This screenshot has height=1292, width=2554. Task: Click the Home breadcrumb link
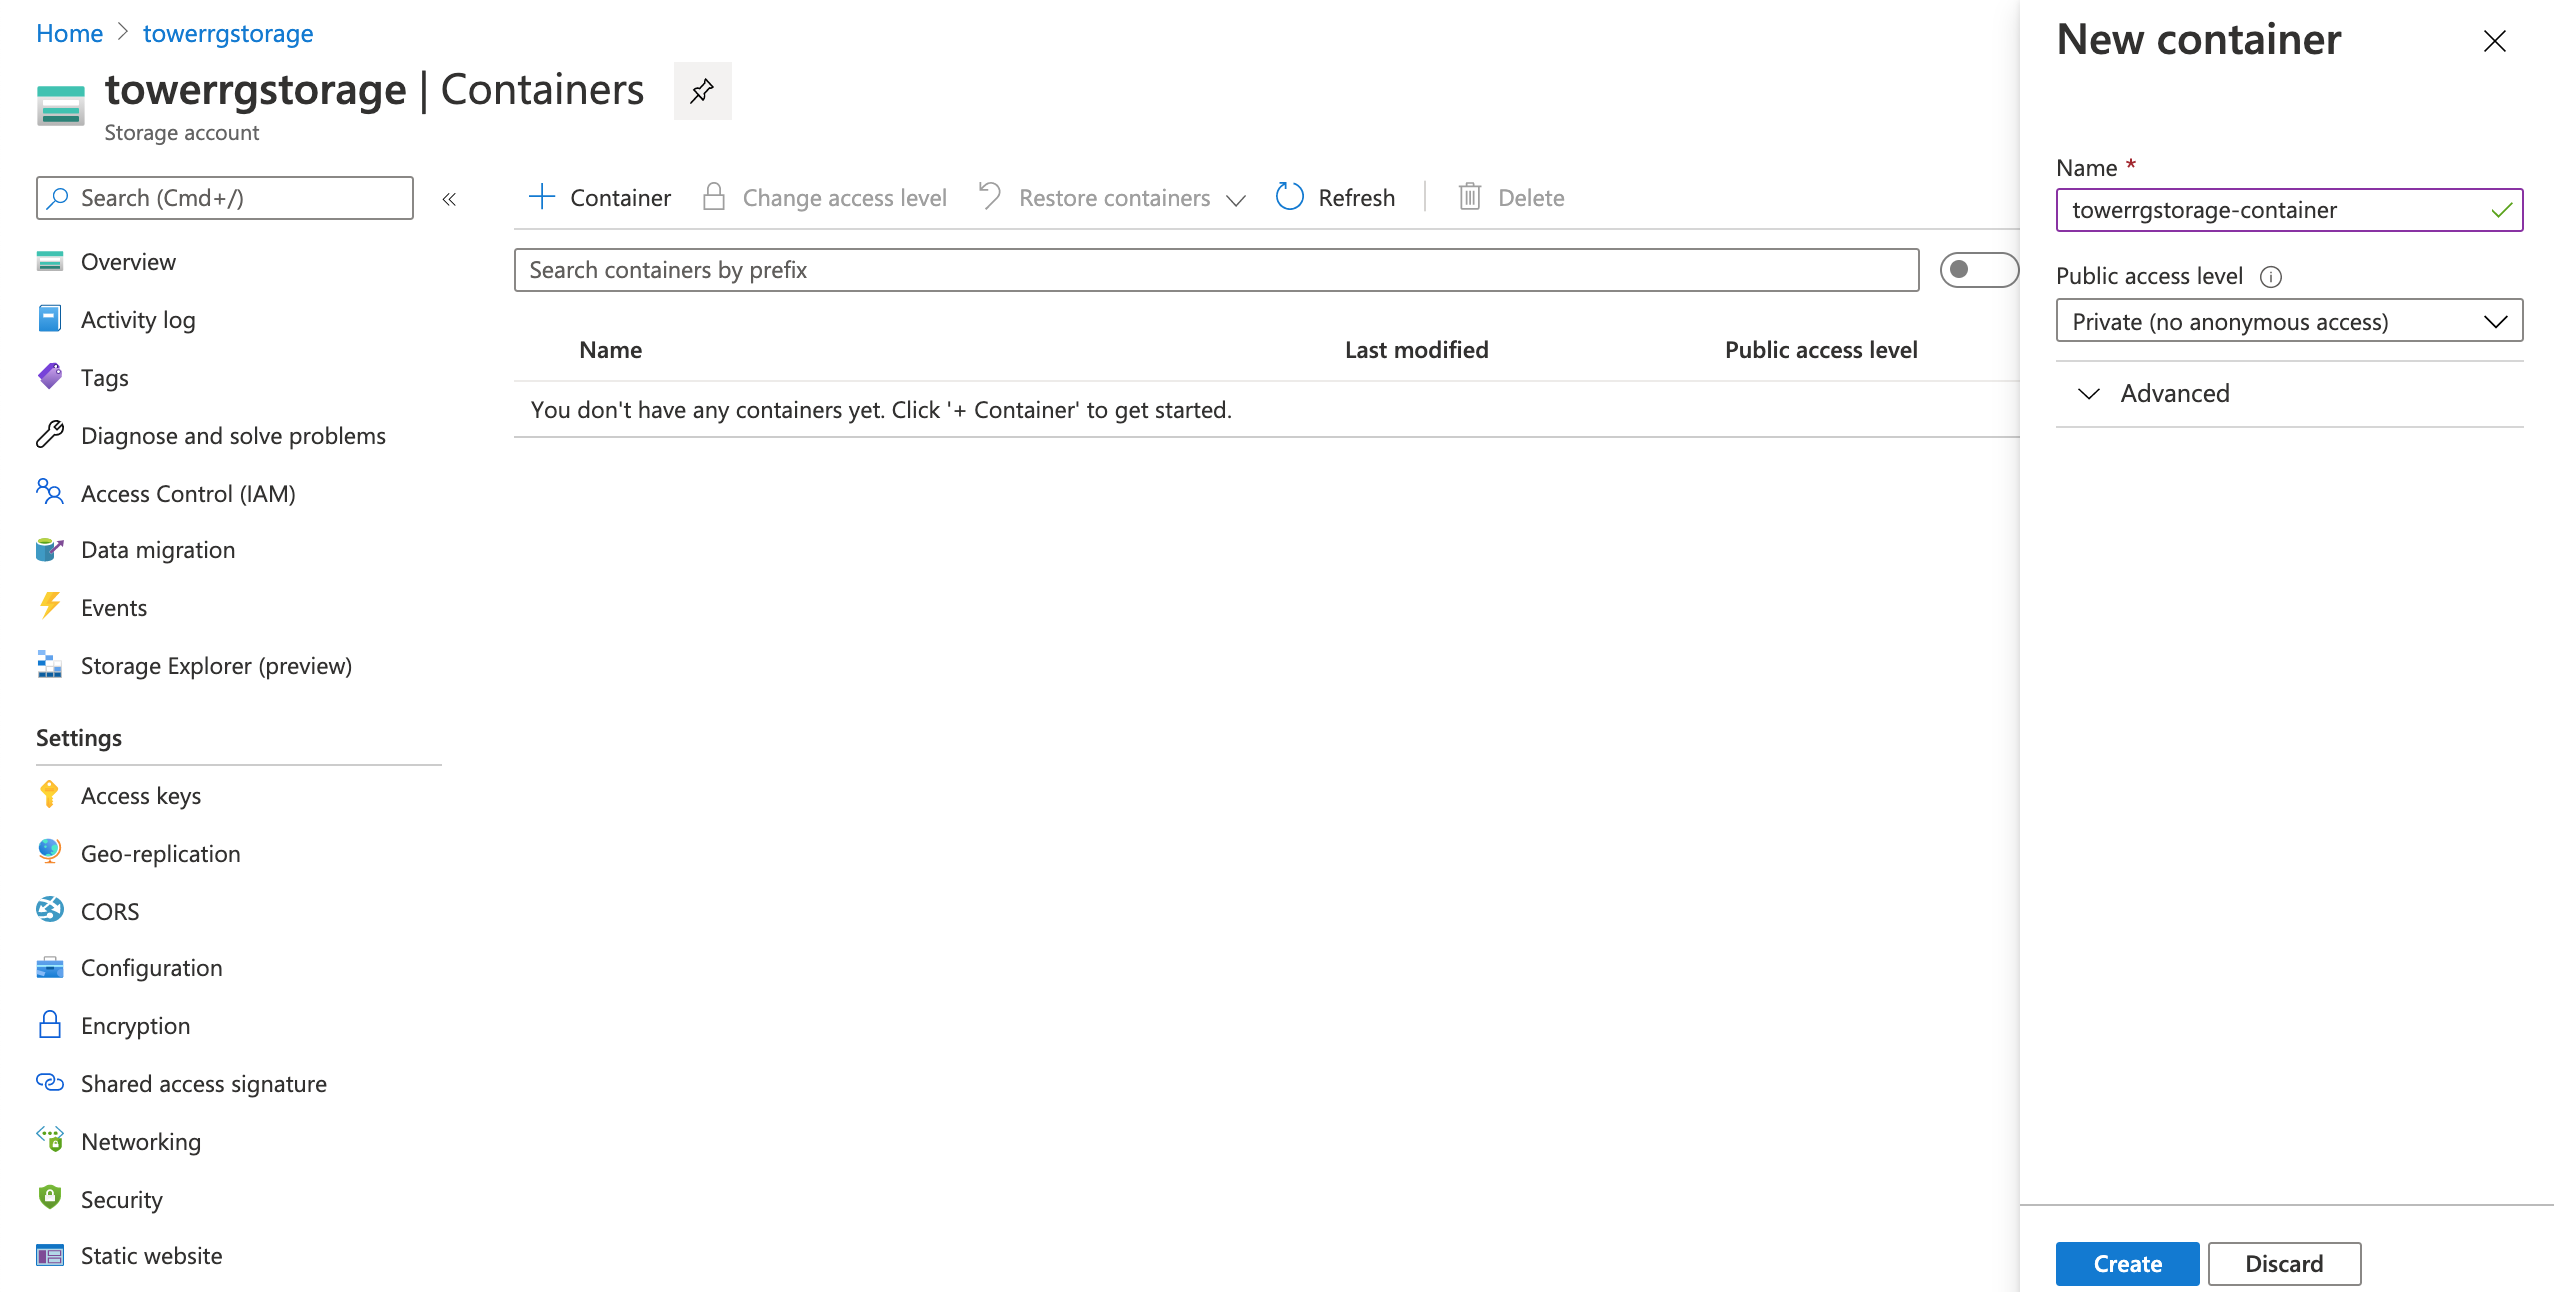[69, 33]
